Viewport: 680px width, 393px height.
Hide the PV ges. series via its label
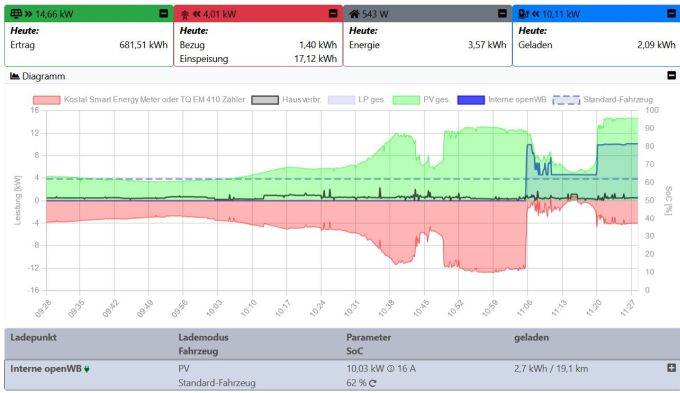click(436, 99)
